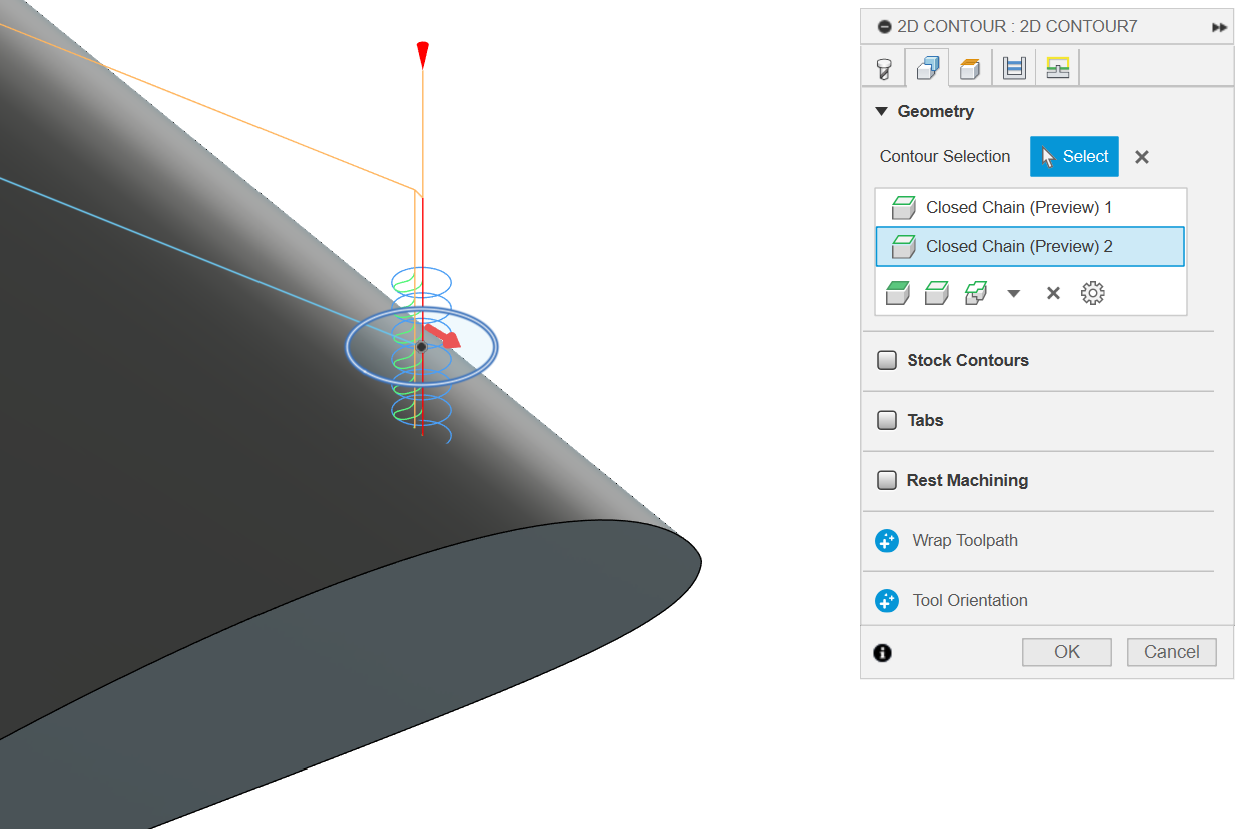Open the chain selection settings gear

tap(1092, 293)
